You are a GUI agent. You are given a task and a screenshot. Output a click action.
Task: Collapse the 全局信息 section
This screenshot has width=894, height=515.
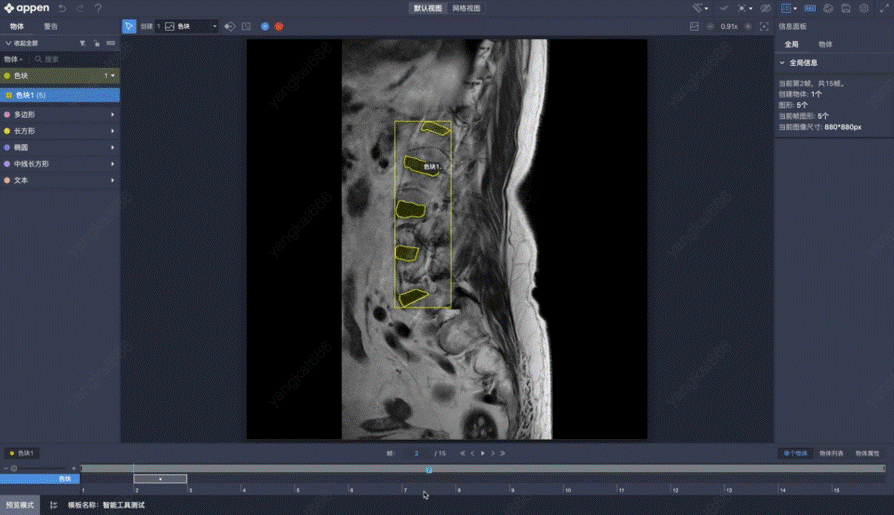(x=782, y=62)
